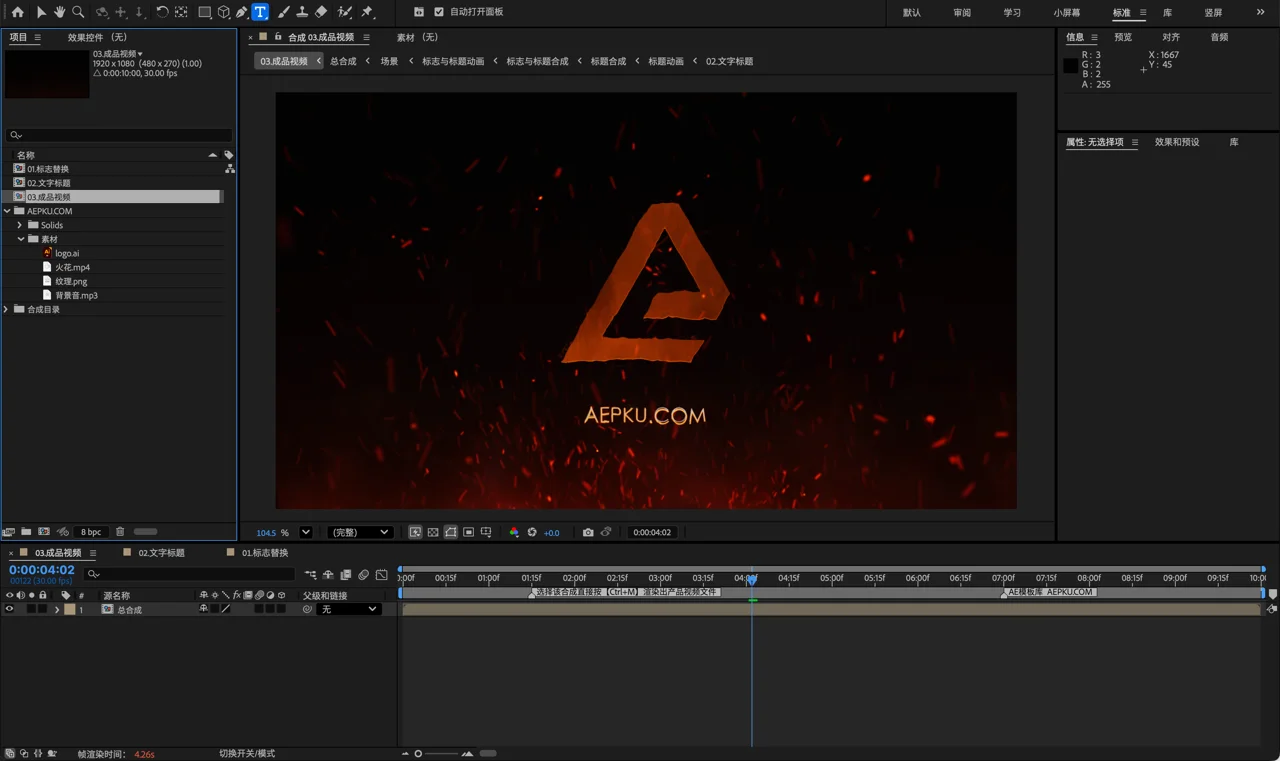The width and height of the screenshot is (1280, 761).
Task: Click the fast previews icon in viewer
Action: pos(415,532)
